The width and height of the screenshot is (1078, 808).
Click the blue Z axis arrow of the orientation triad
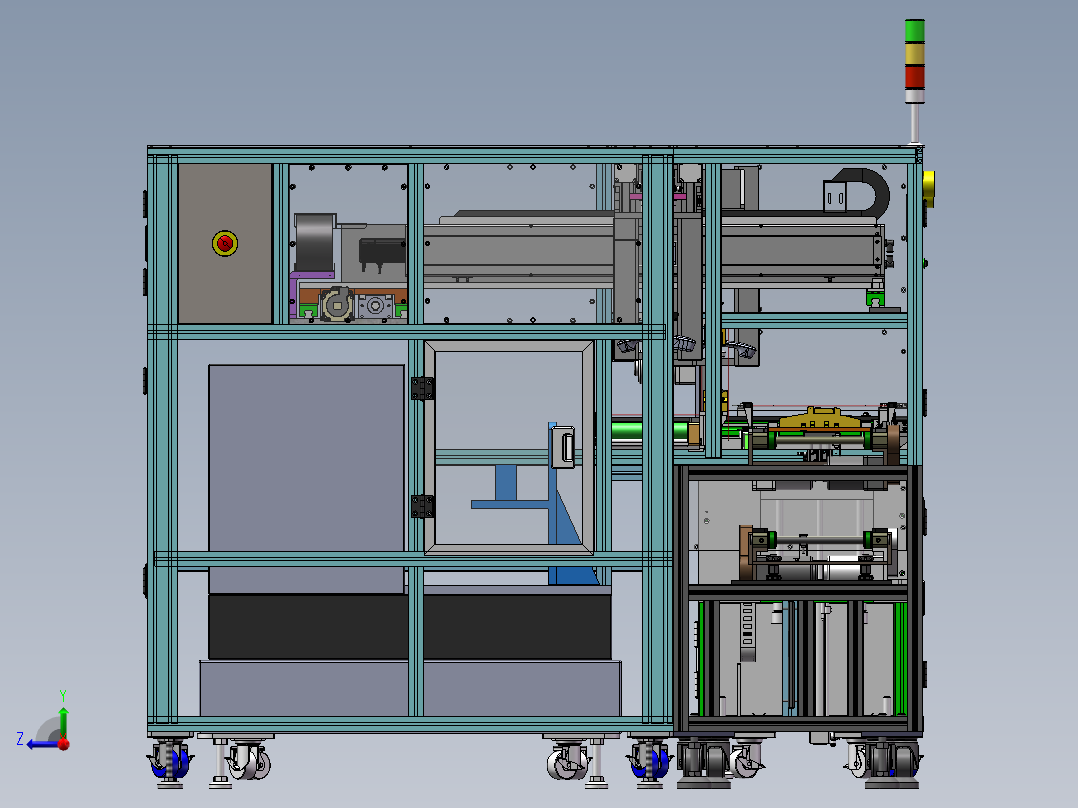point(43,744)
